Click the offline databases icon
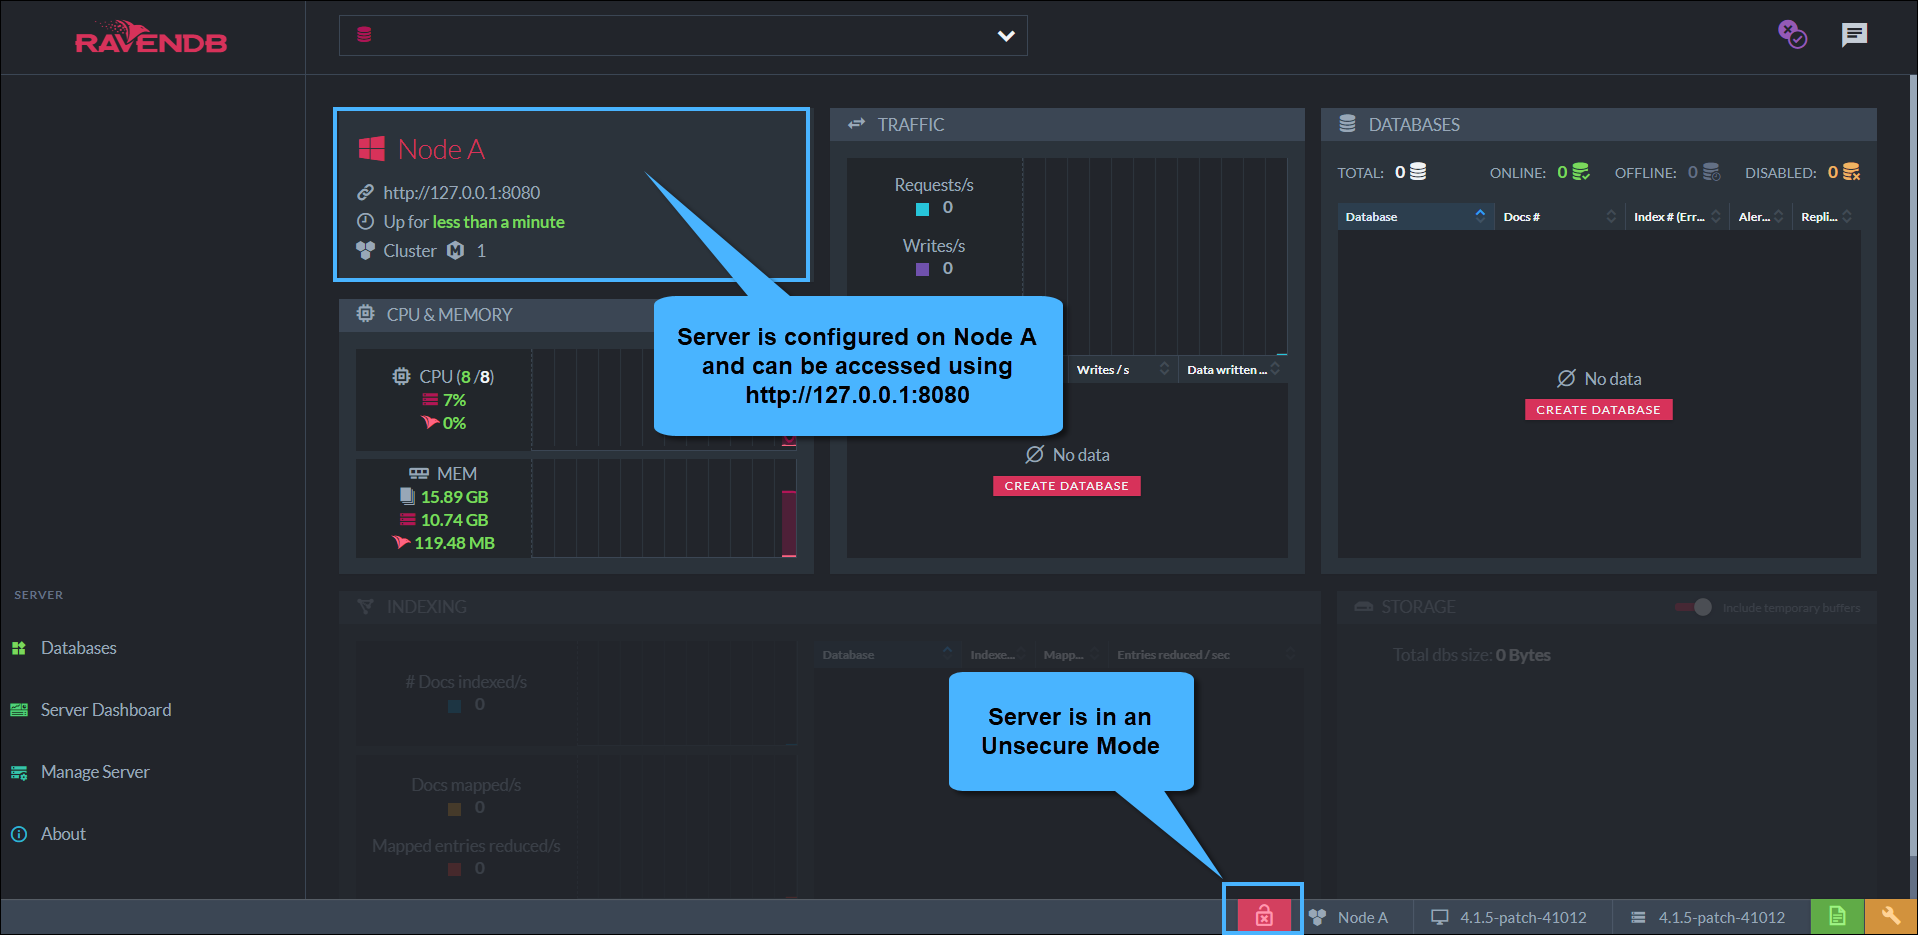 pyautogui.click(x=1712, y=172)
